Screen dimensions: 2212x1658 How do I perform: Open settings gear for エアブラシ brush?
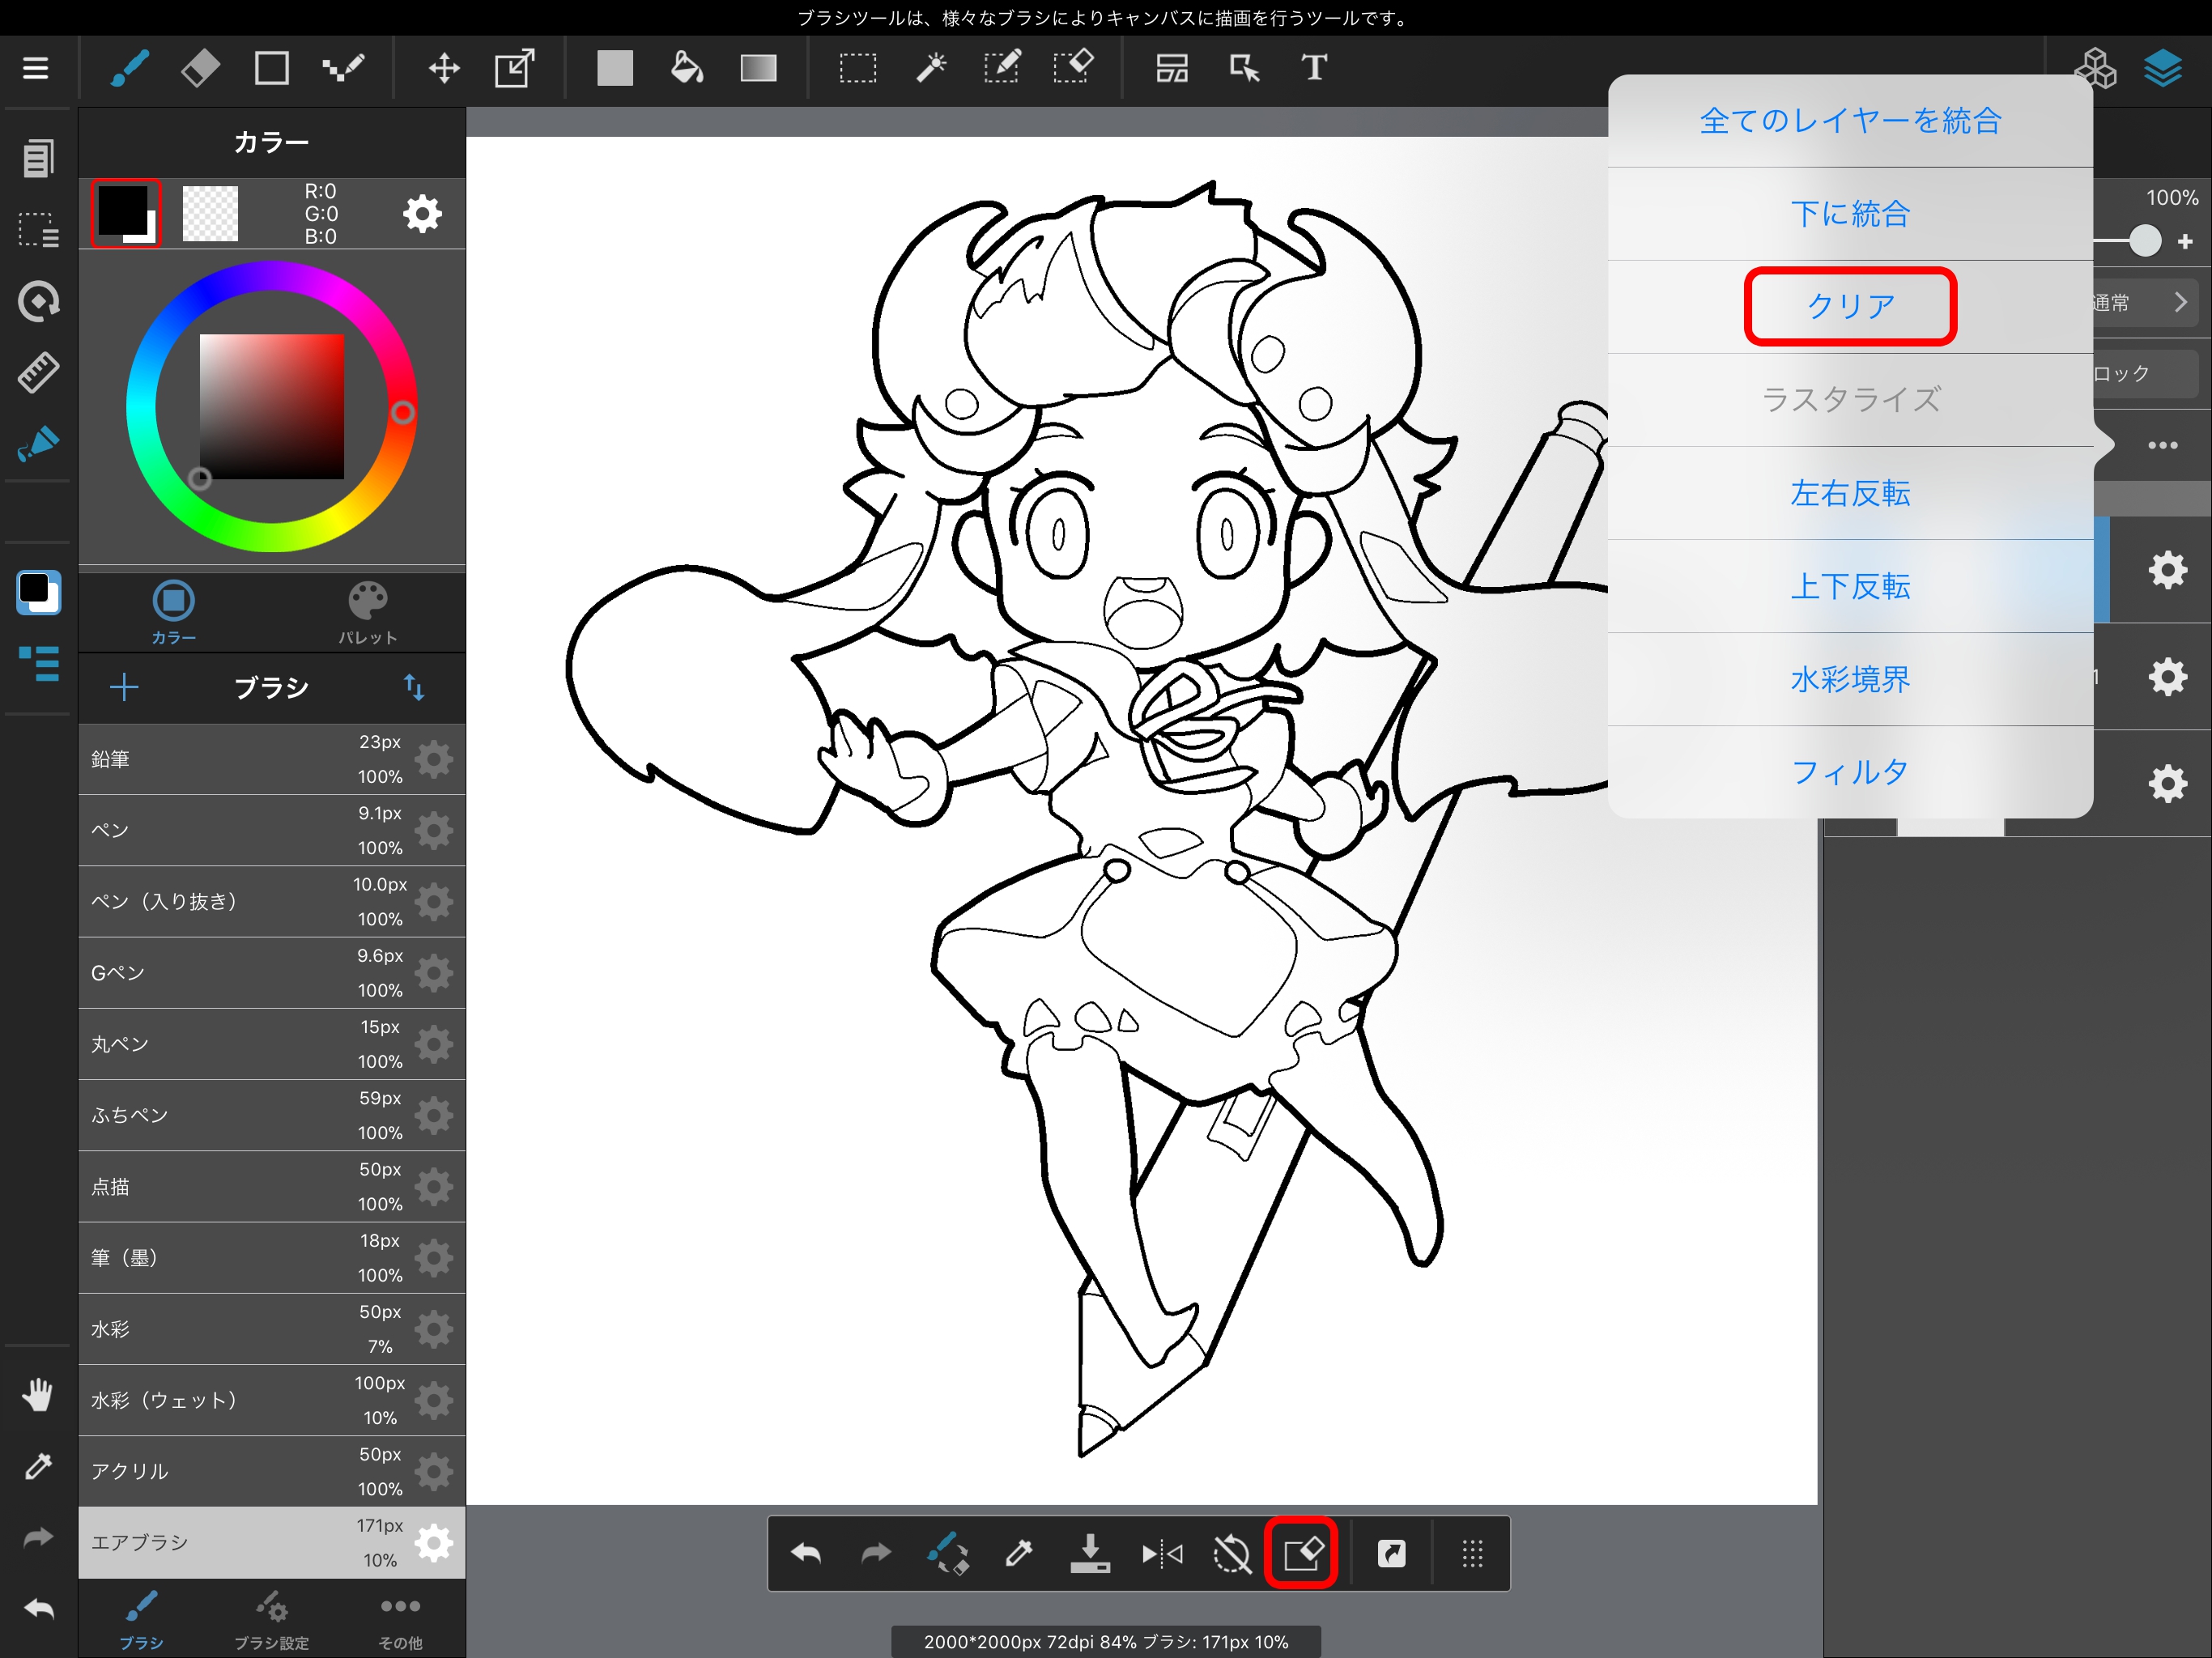434,1543
